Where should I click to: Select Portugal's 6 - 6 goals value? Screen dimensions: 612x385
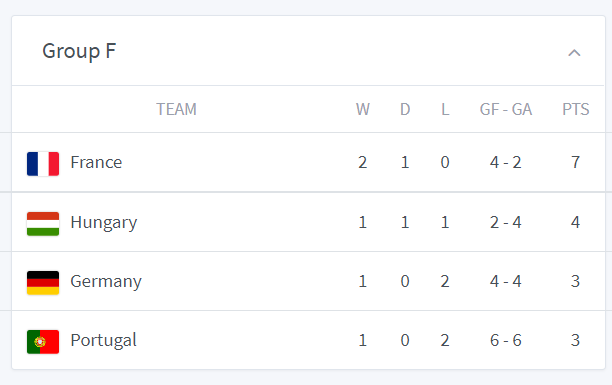[506, 340]
